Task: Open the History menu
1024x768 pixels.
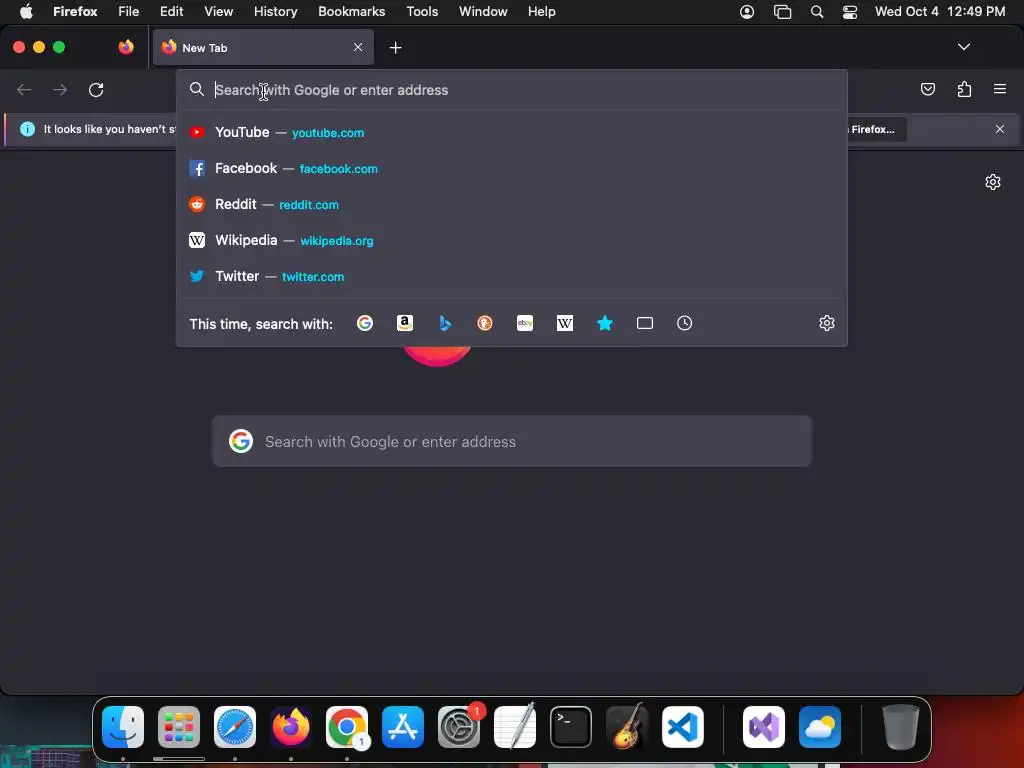Action: 275,12
